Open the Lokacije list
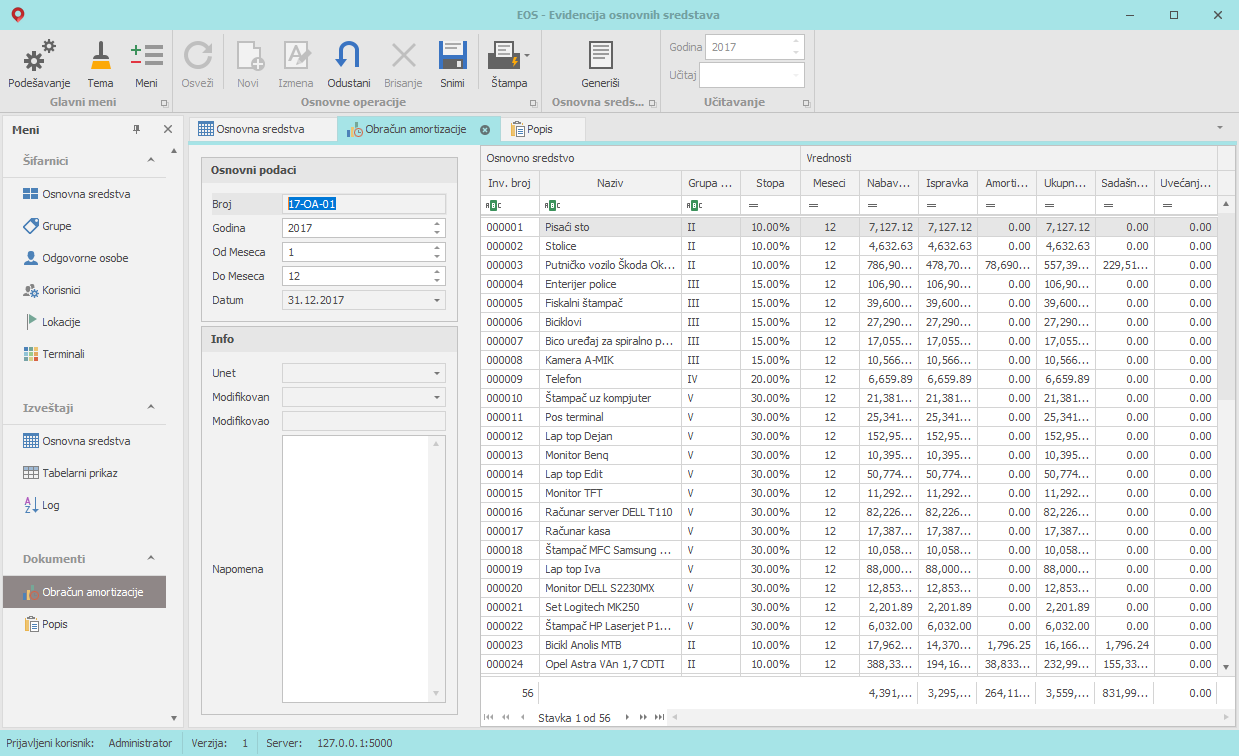 pos(60,322)
